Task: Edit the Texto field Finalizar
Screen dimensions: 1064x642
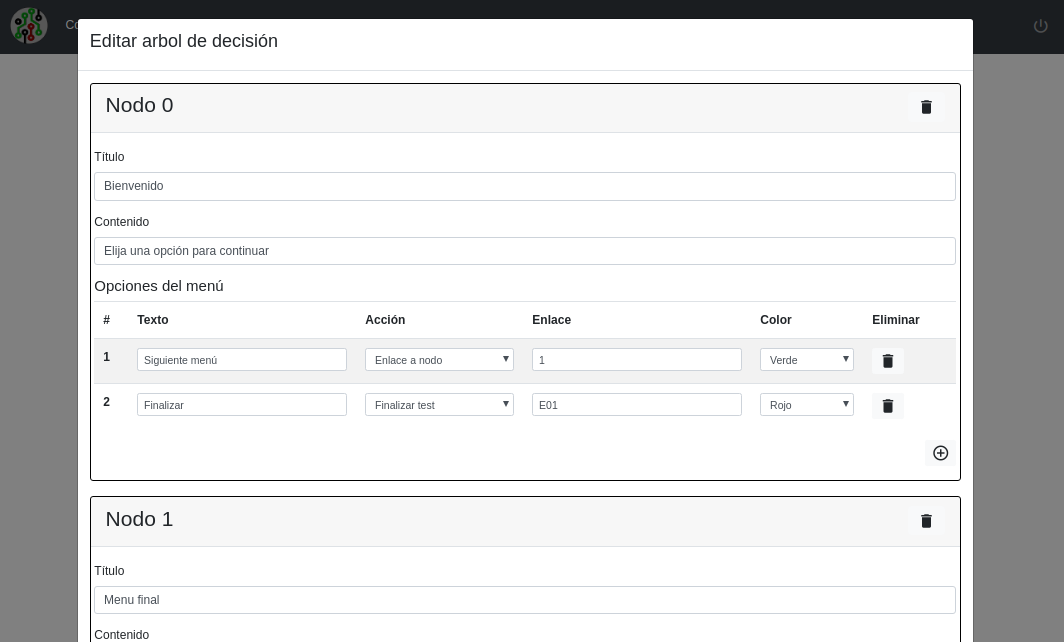Action: point(242,404)
